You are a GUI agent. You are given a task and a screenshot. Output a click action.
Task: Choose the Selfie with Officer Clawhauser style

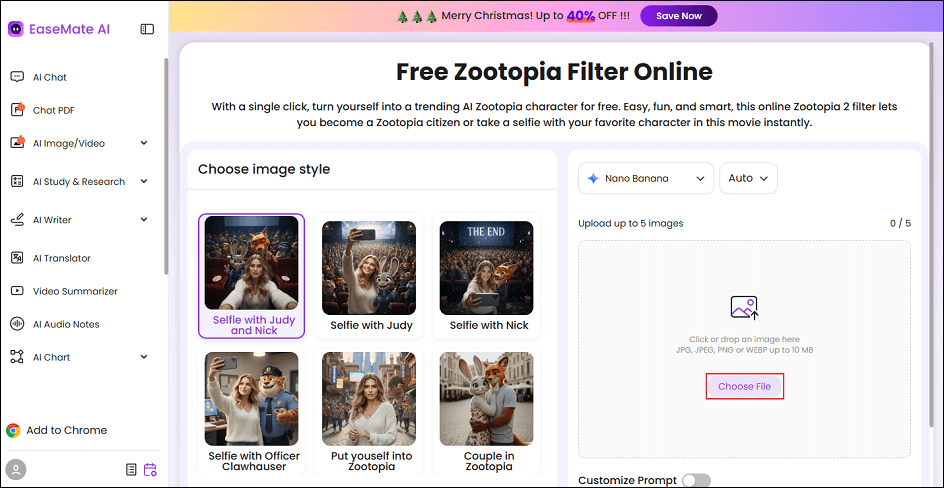(252, 412)
